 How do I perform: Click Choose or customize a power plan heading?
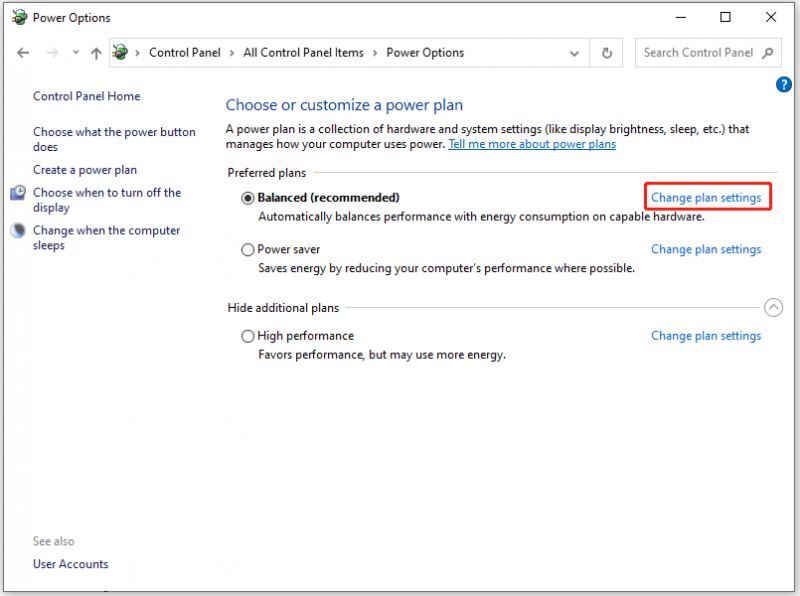344,105
